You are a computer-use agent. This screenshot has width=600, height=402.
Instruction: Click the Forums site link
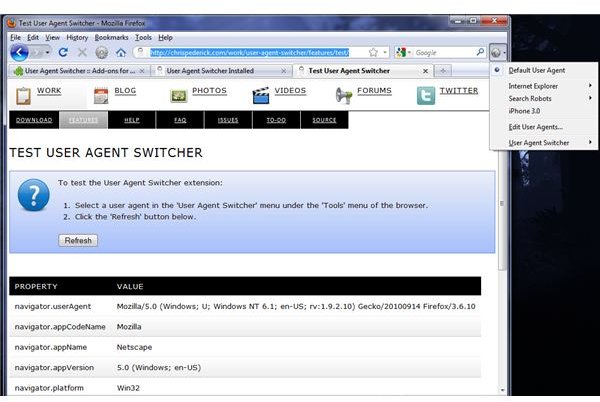pyautogui.click(x=374, y=91)
